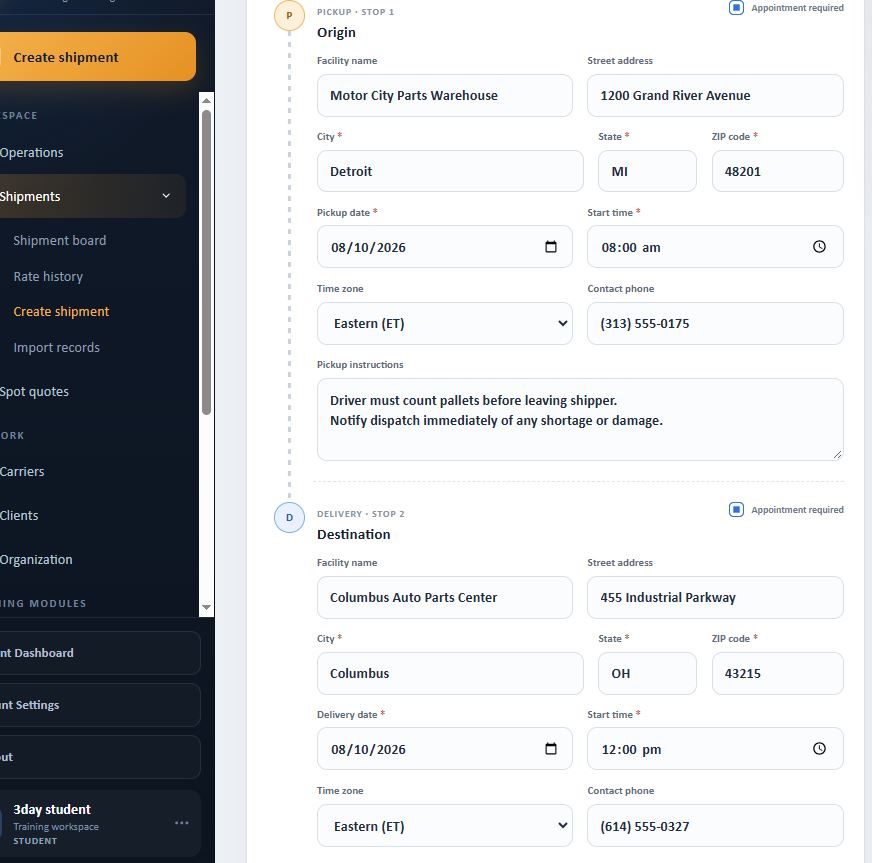This screenshot has width=872, height=863.
Task: Collapse the Shipments menu chevron
Action: 166,196
